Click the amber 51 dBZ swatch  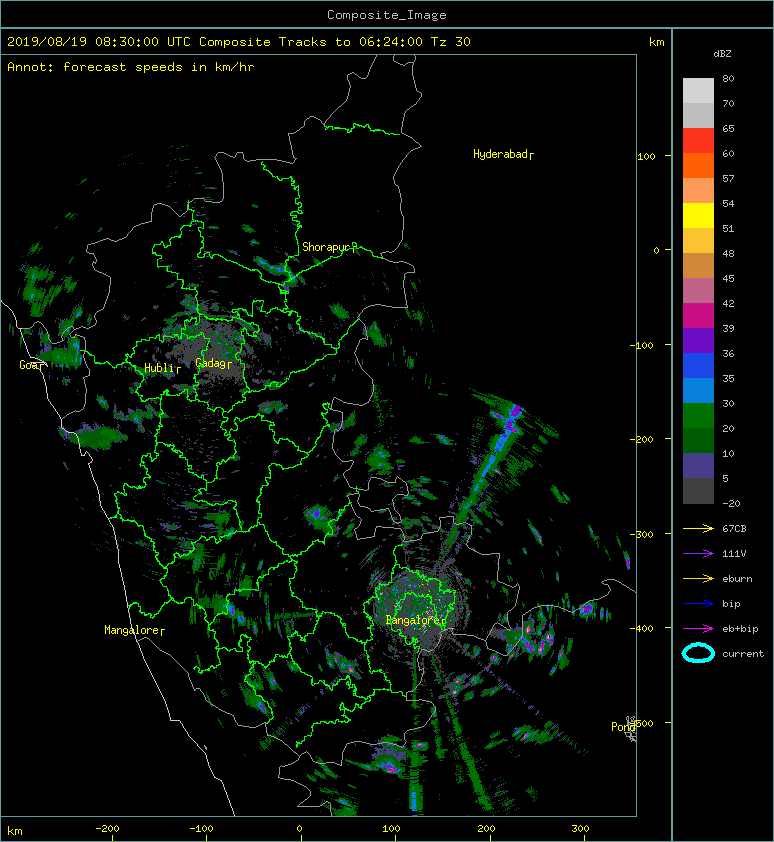[698, 240]
